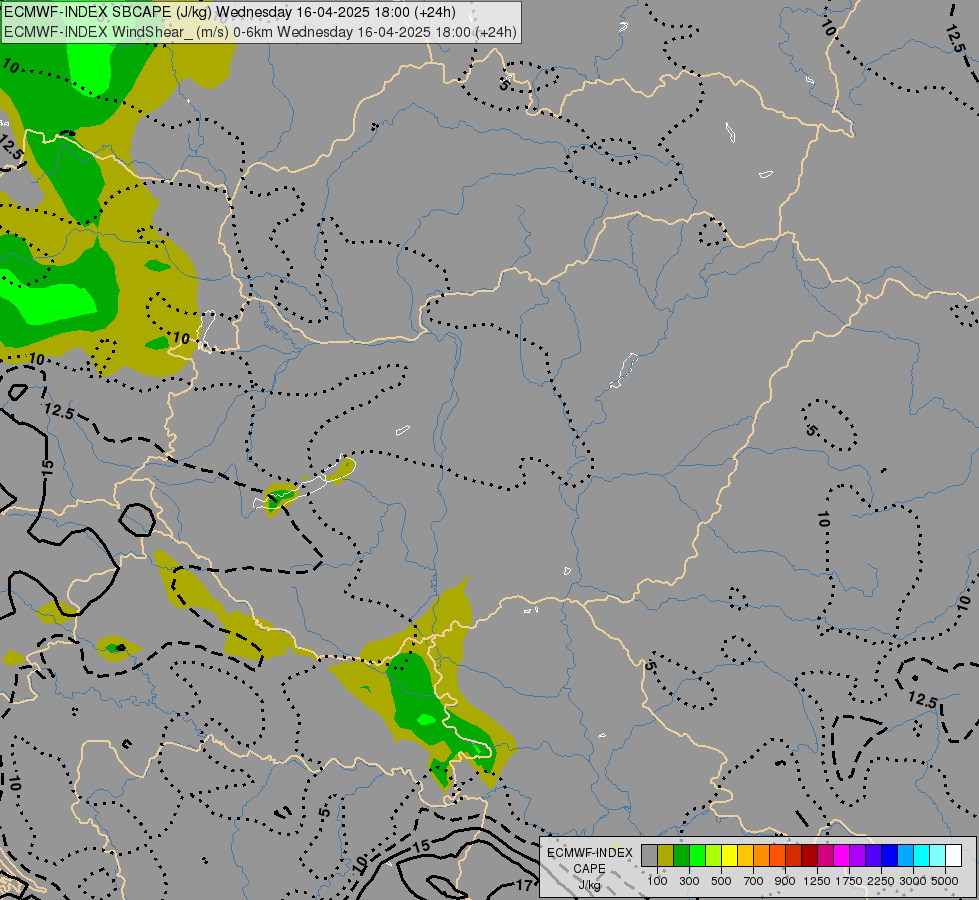Click the legend label '1750'
The height and width of the screenshot is (900, 979).
pyautogui.click(x=849, y=881)
